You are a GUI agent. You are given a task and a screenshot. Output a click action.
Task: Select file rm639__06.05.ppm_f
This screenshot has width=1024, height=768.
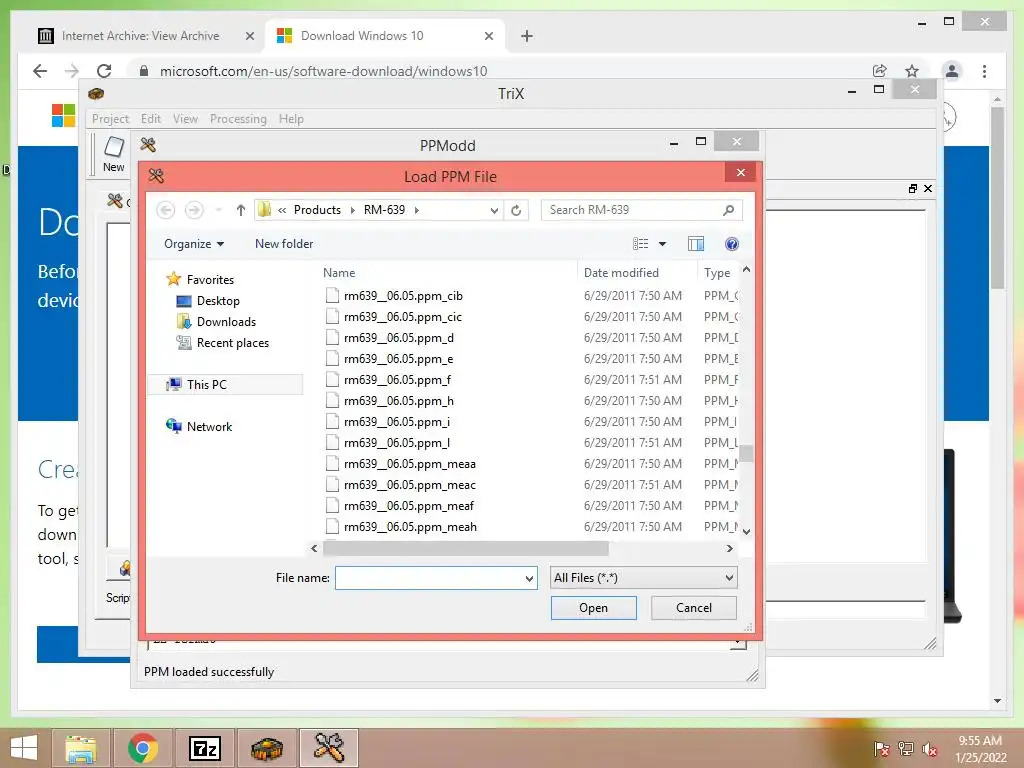tap(397, 379)
